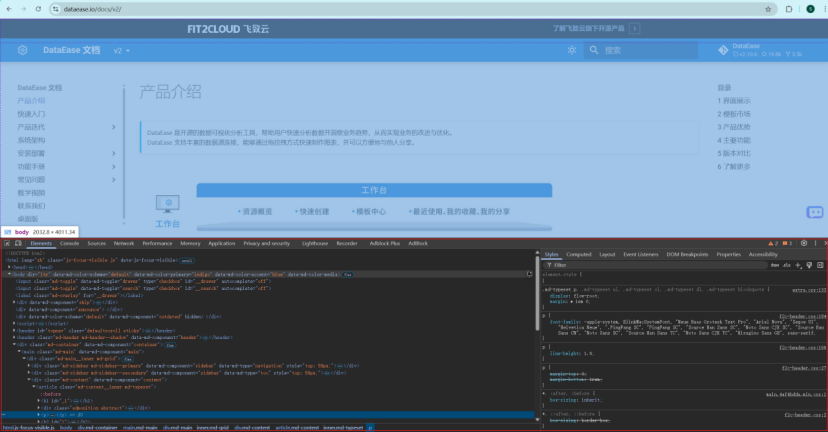The width and height of the screenshot is (828, 432).
Task: Open the Recorder tab
Action: click(347, 243)
